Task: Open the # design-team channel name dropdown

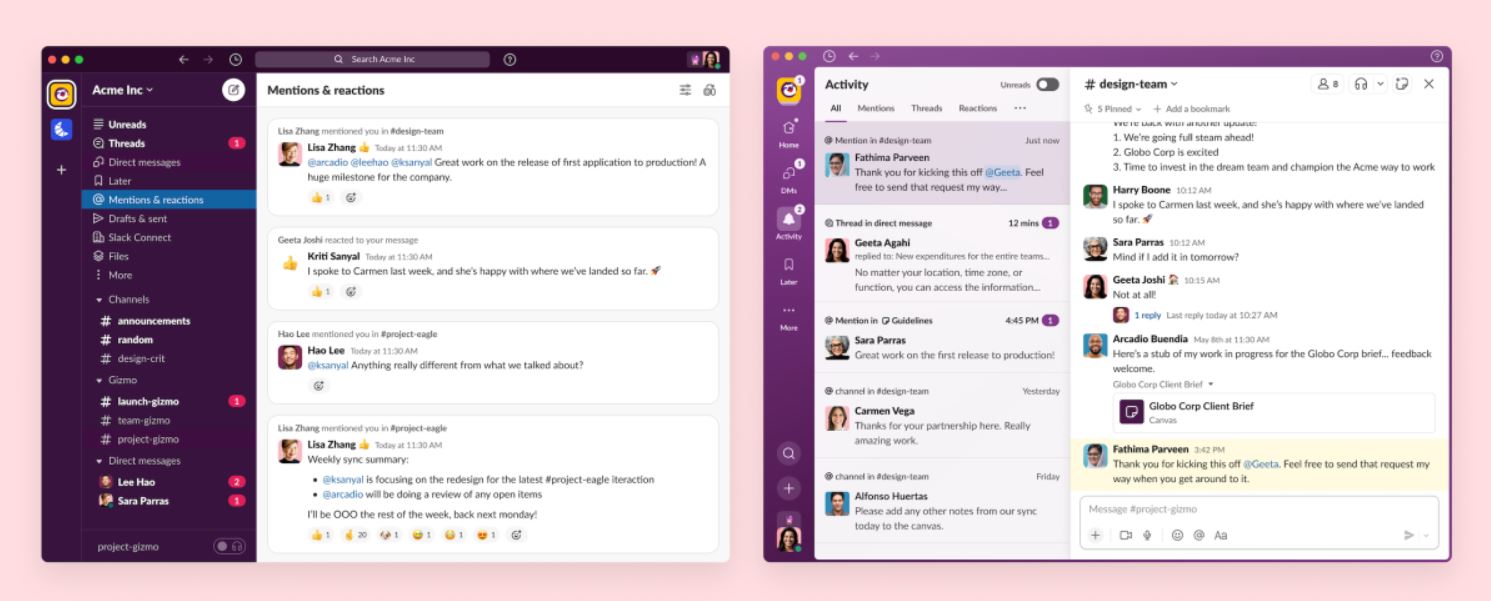Action: [x=1131, y=84]
